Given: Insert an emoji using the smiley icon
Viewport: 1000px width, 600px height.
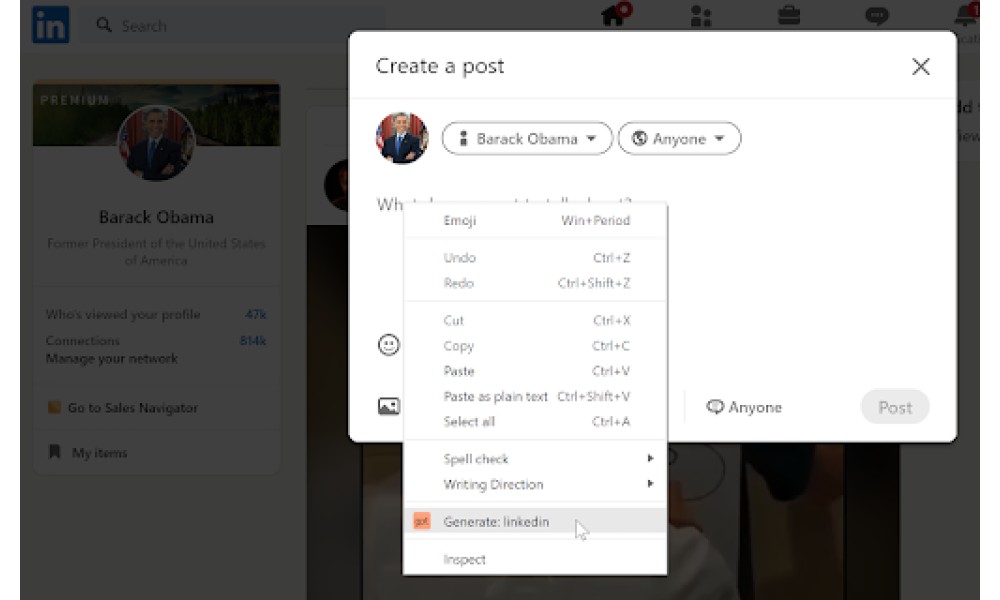Looking at the screenshot, I should (388, 345).
